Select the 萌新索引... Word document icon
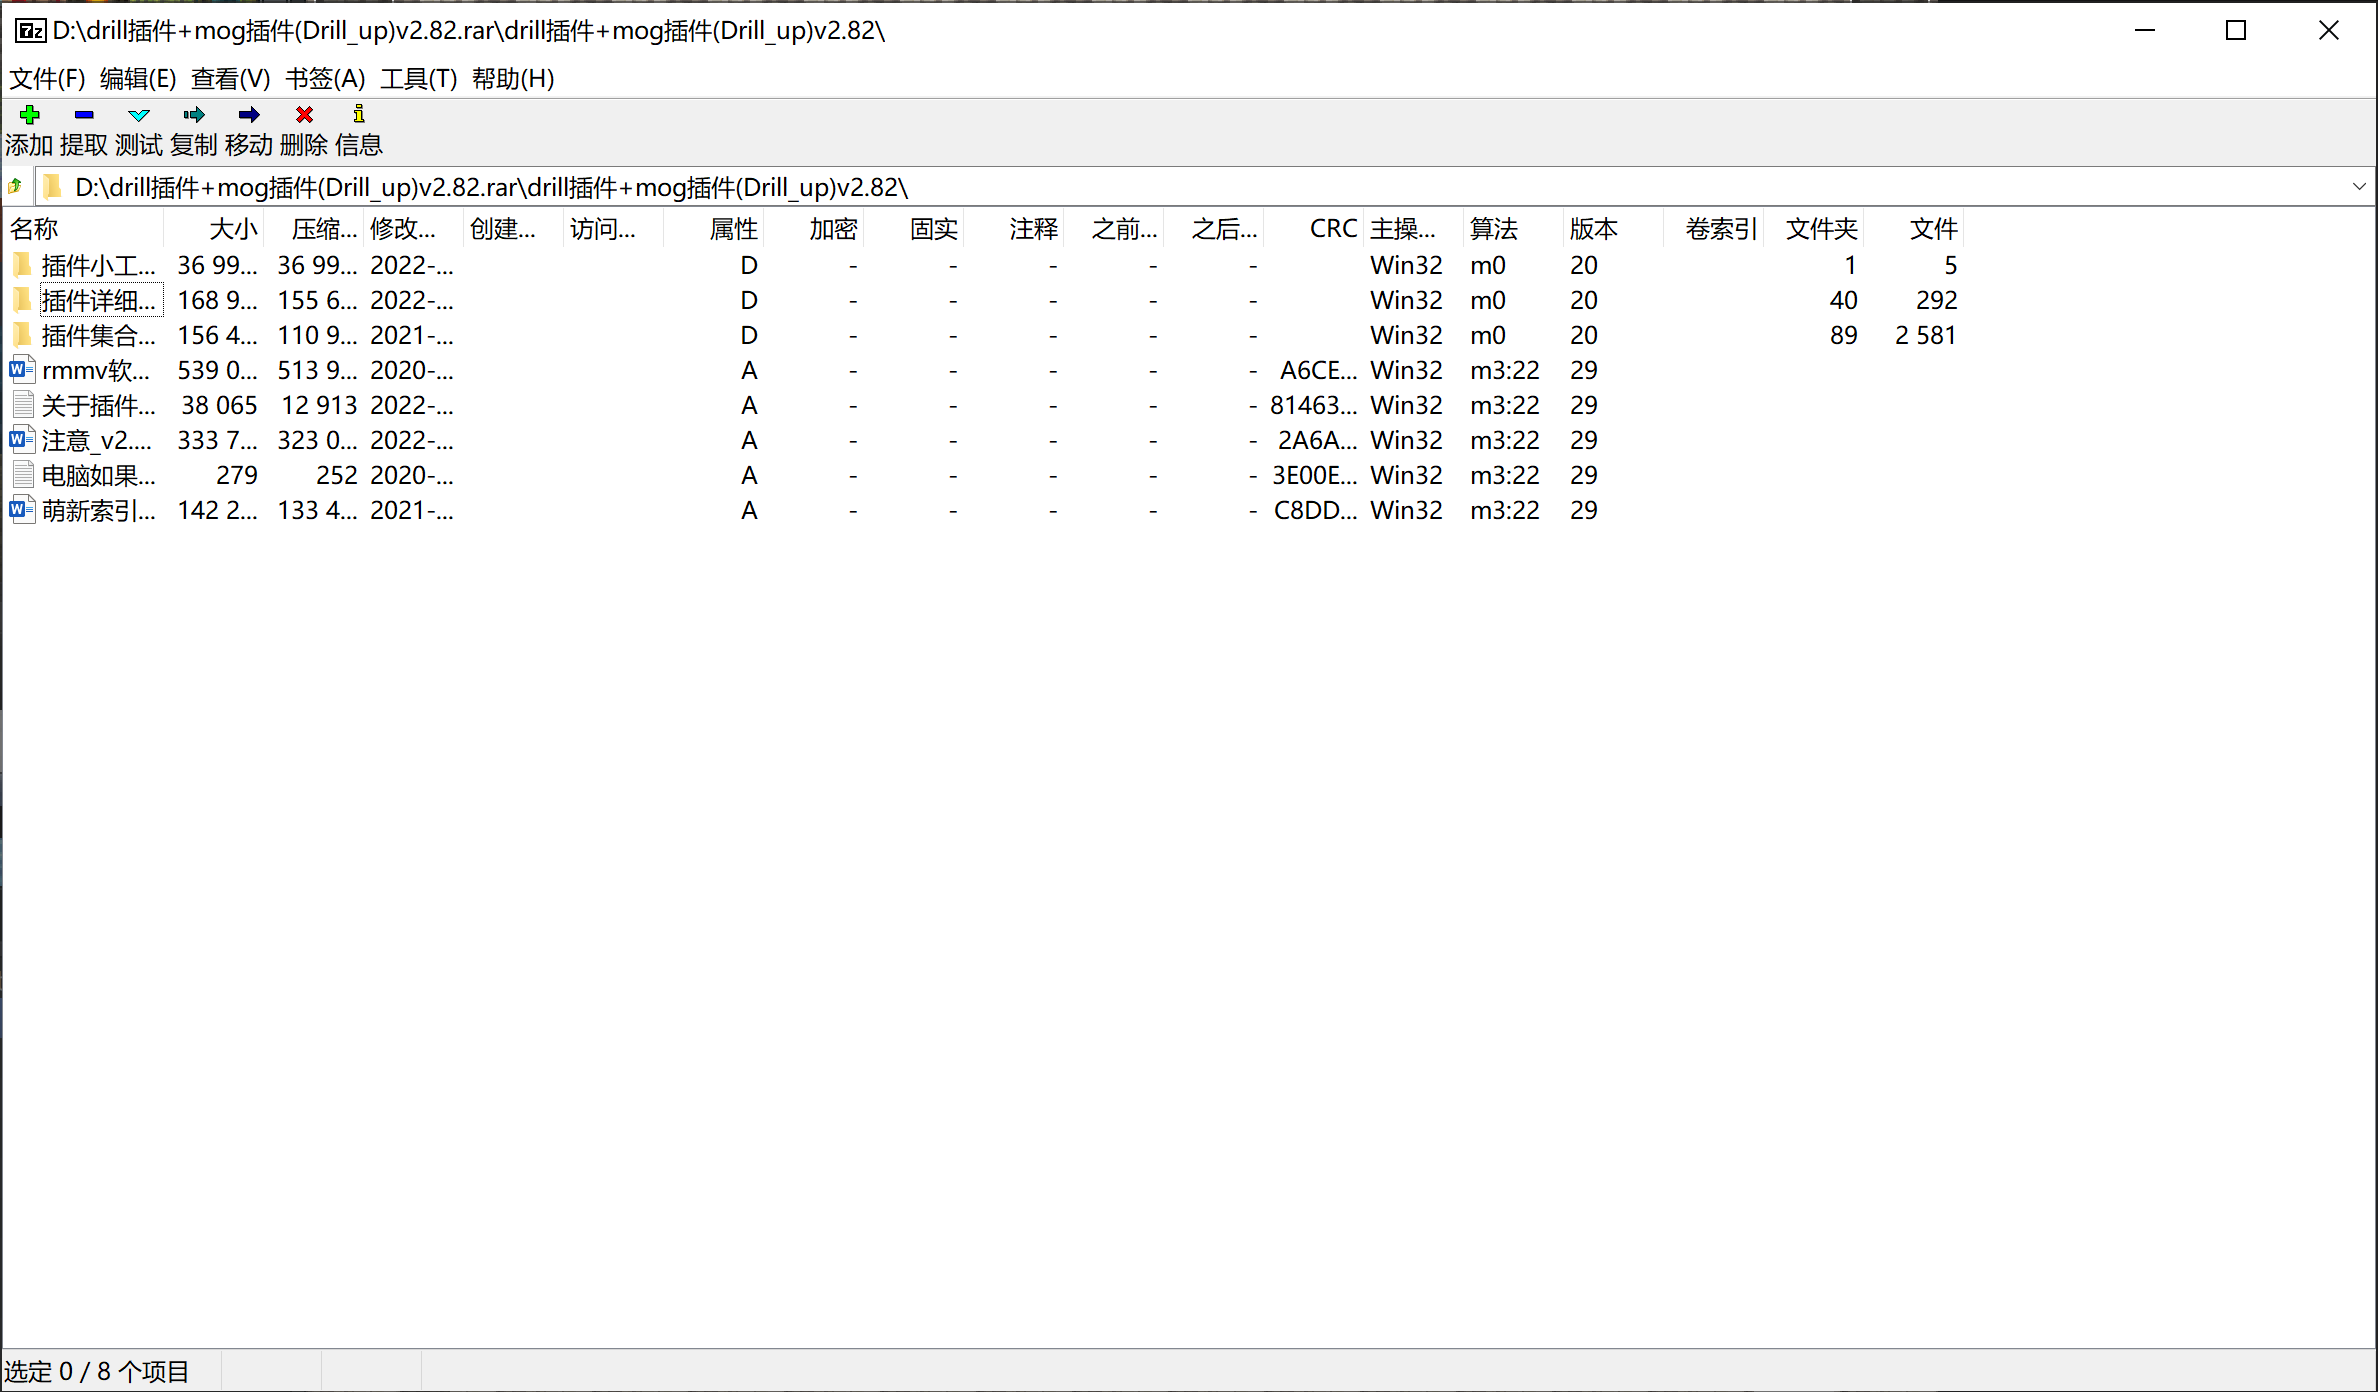2378x1392 pixels. pyautogui.click(x=22, y=510)
